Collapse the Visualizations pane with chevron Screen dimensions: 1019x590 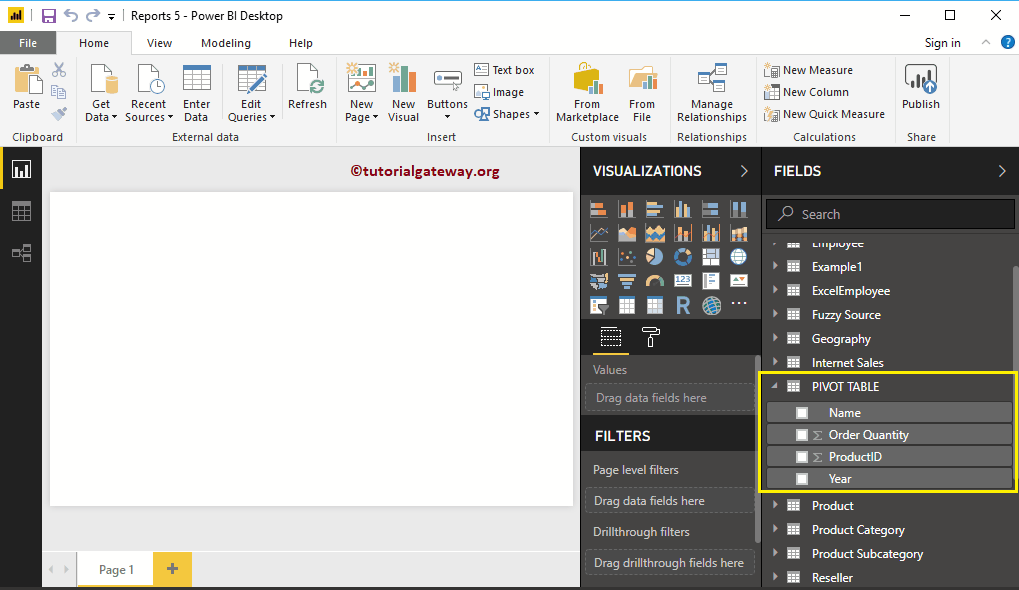744,171
